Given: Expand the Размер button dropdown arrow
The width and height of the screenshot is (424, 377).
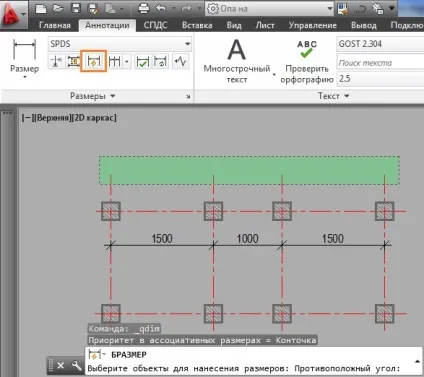Looking at the screenshot, I should click(x=24, y=77).
